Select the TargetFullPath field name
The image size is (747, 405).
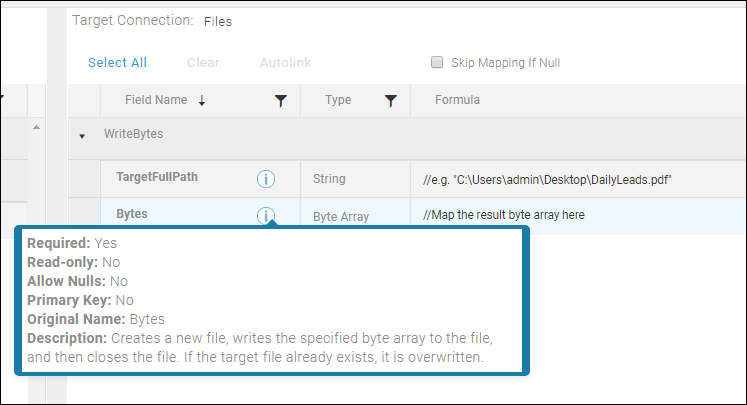click(x=157, y=177)
